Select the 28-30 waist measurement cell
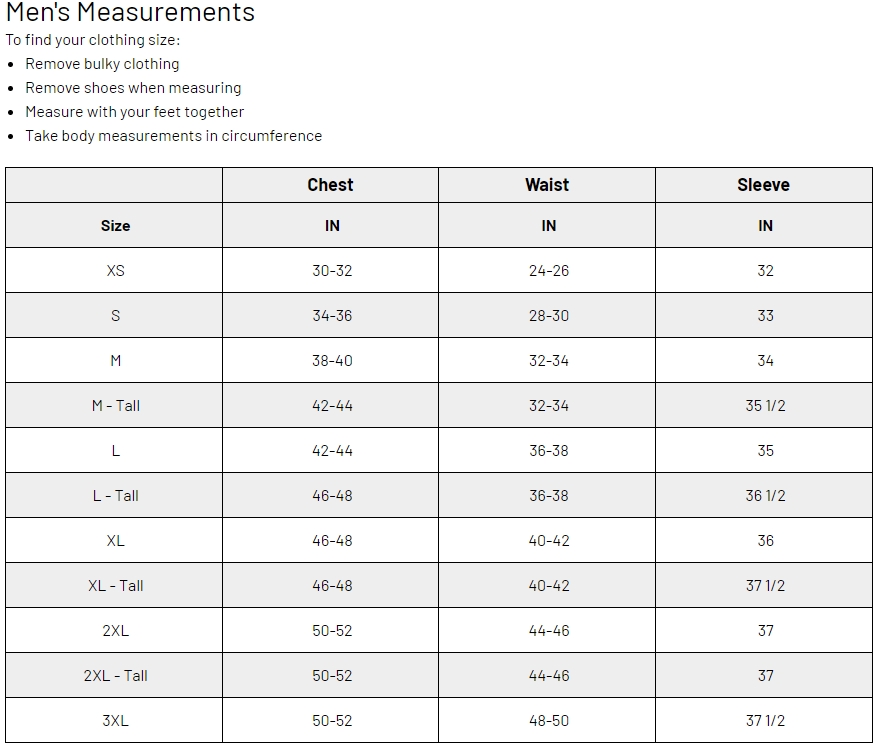This screenshot has height=750, width=879. coord(548,316)
